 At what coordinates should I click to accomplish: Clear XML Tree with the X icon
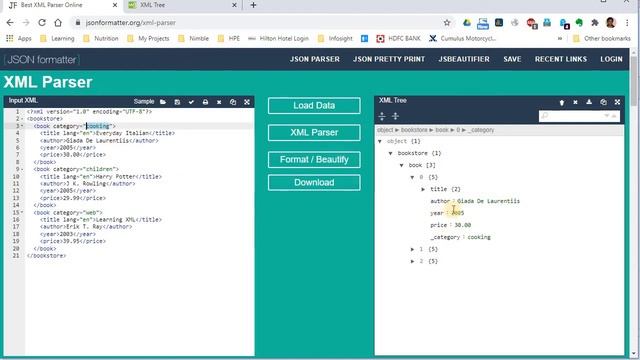tap(576, 102)
